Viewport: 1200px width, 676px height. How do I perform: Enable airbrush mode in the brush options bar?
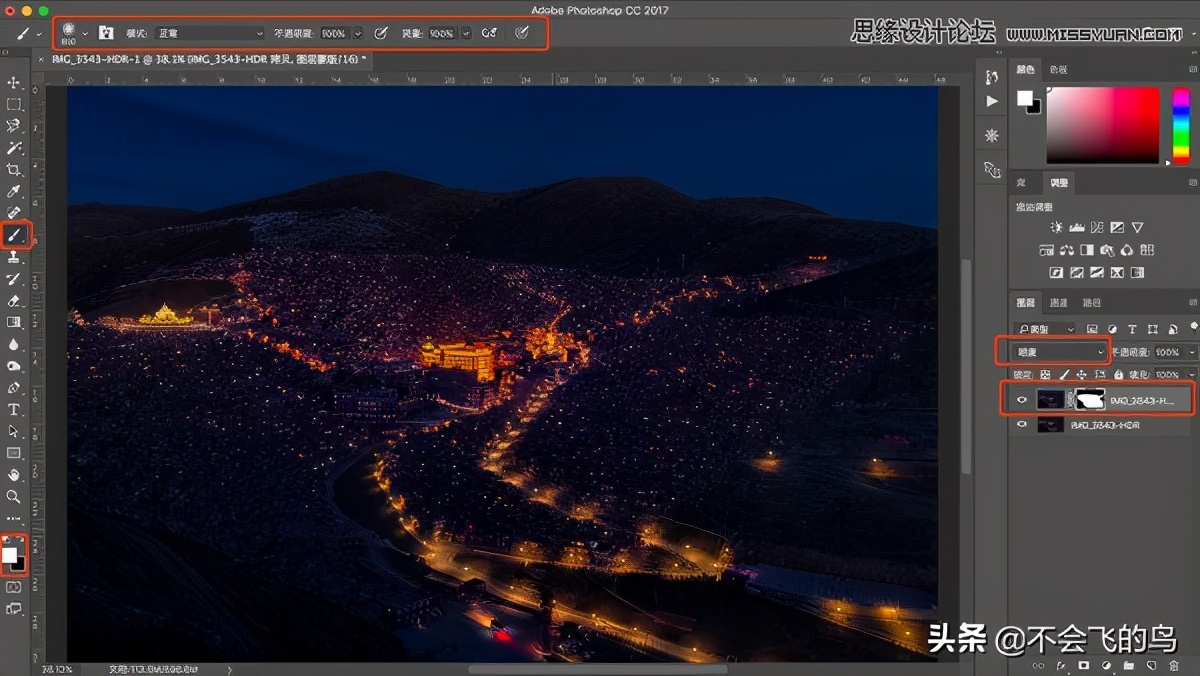490,32
